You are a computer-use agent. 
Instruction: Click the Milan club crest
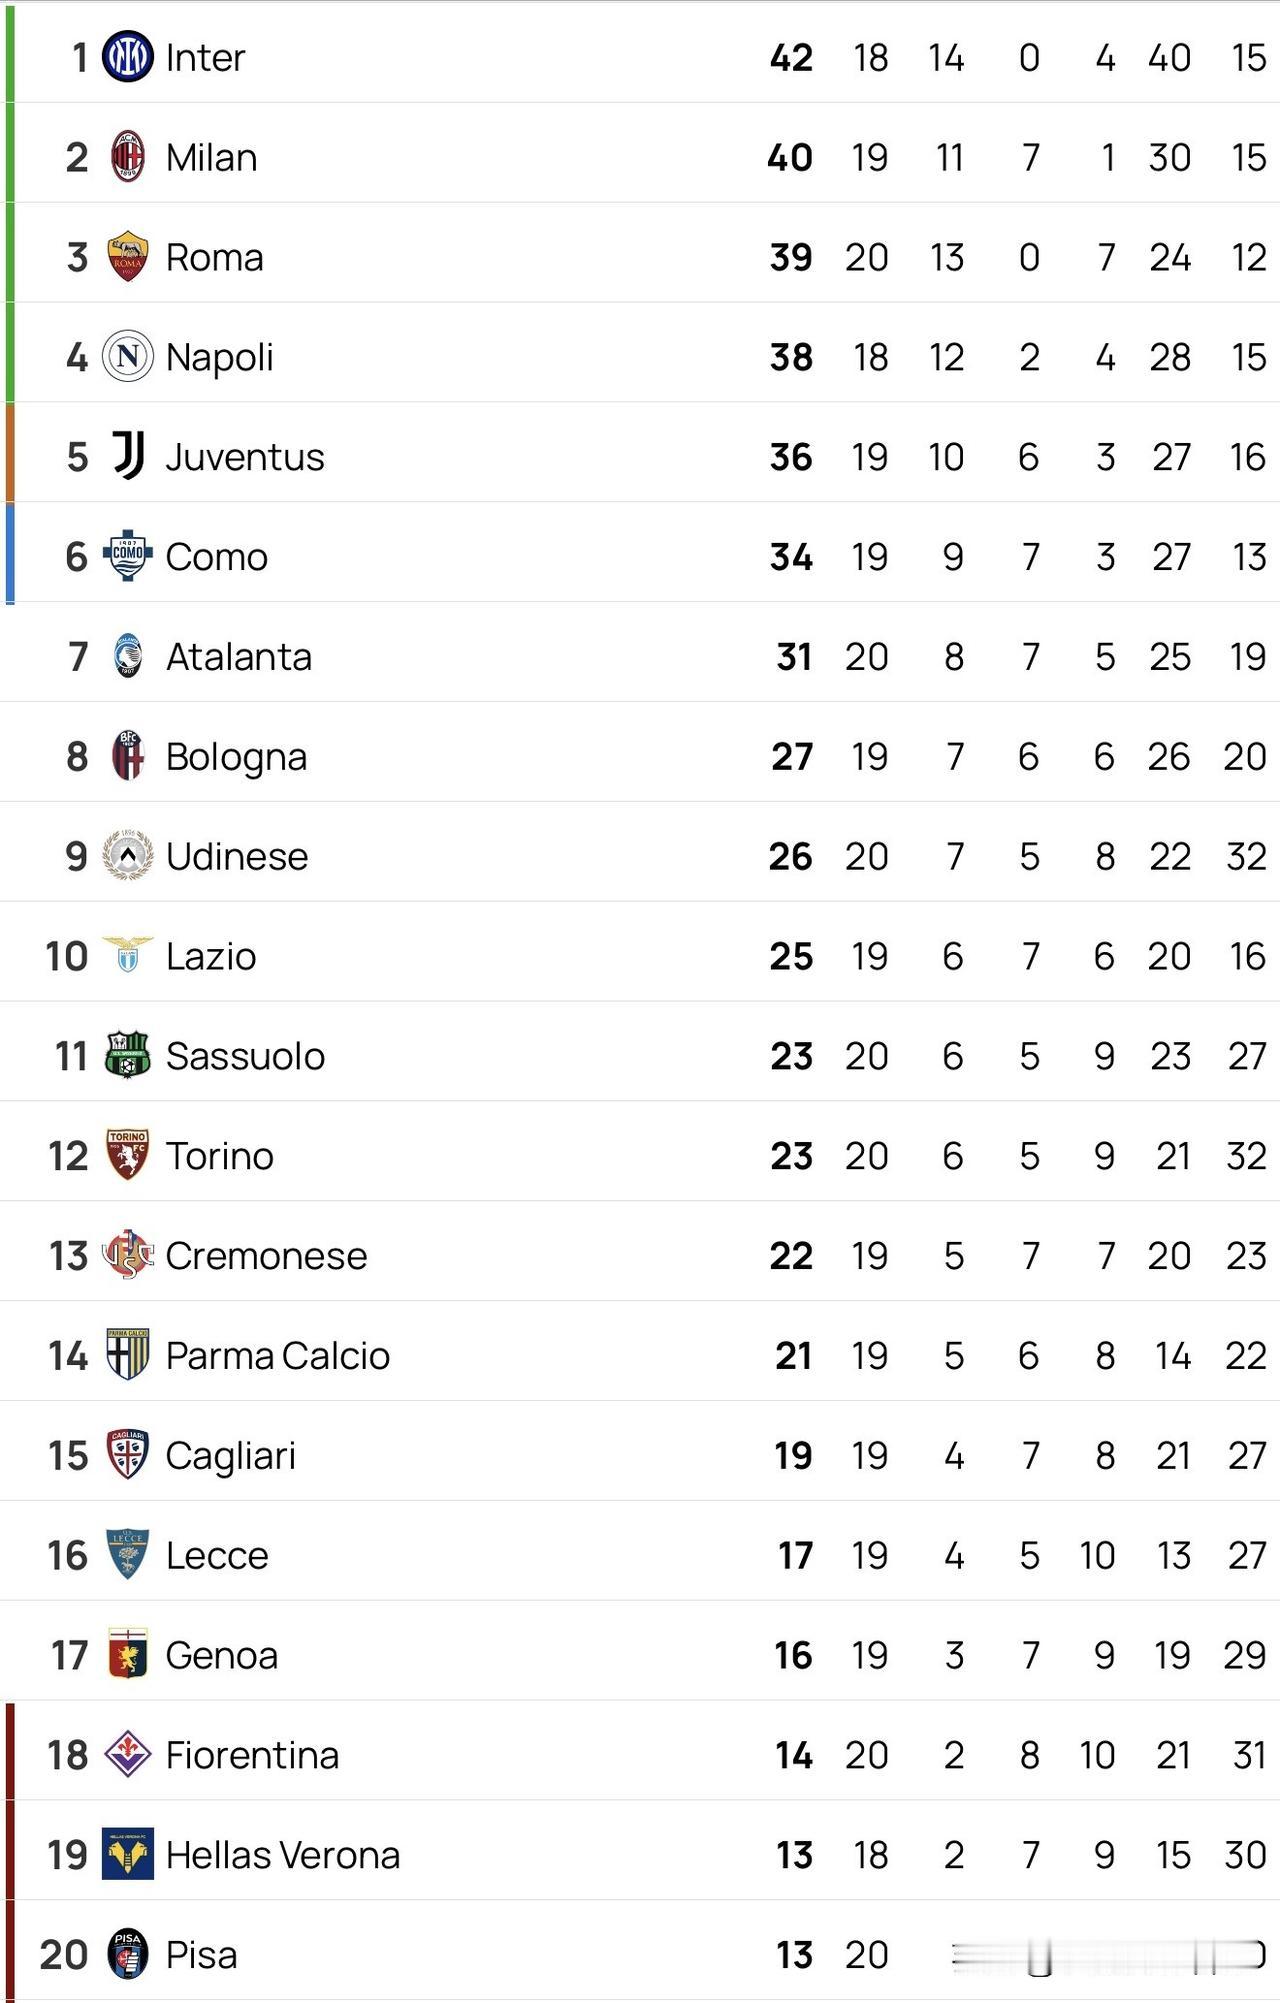(x=128, y=157)
